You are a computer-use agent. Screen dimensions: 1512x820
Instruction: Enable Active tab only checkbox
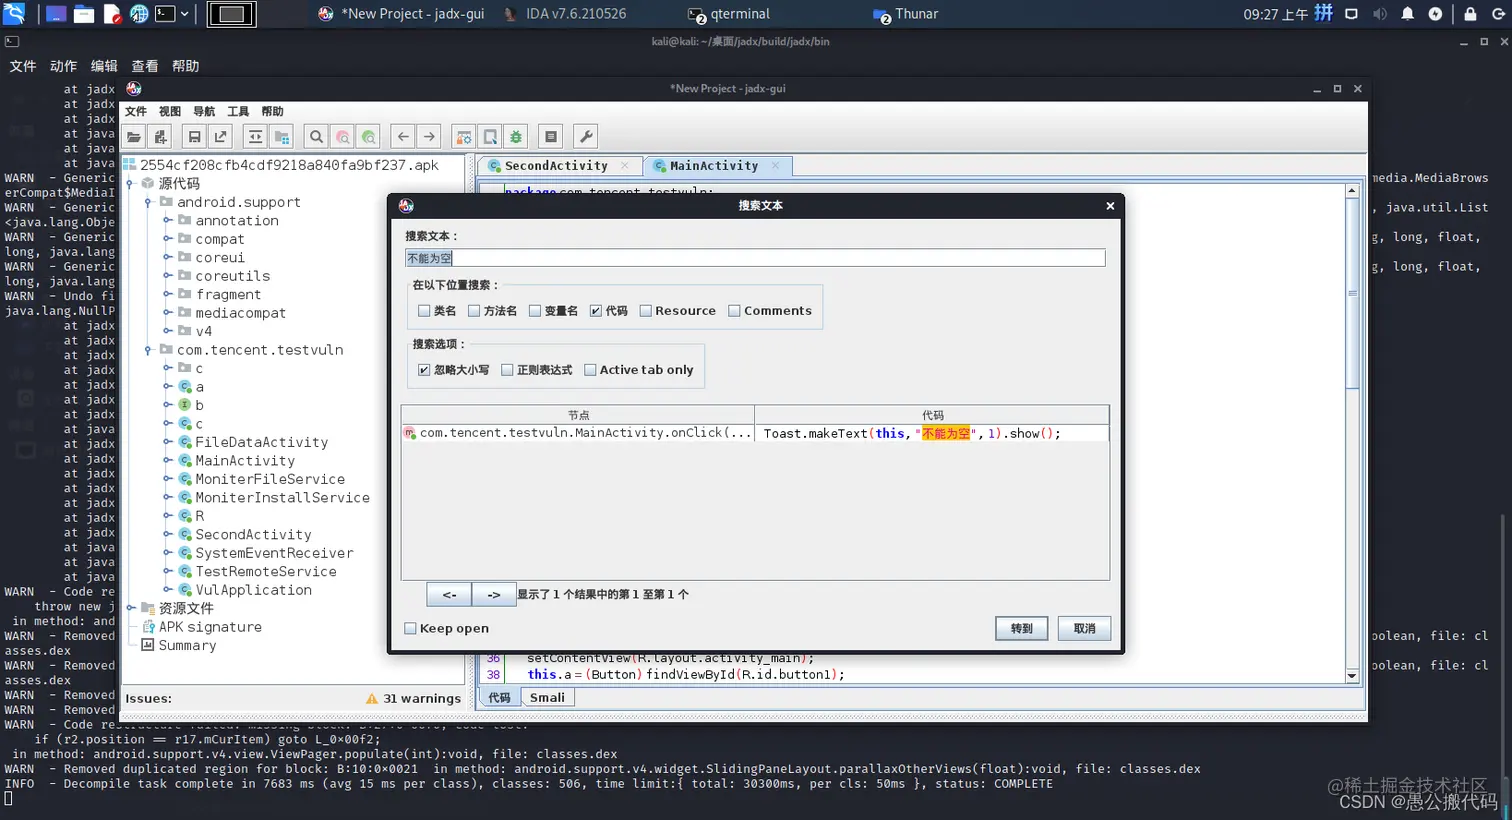click(590, 370)
